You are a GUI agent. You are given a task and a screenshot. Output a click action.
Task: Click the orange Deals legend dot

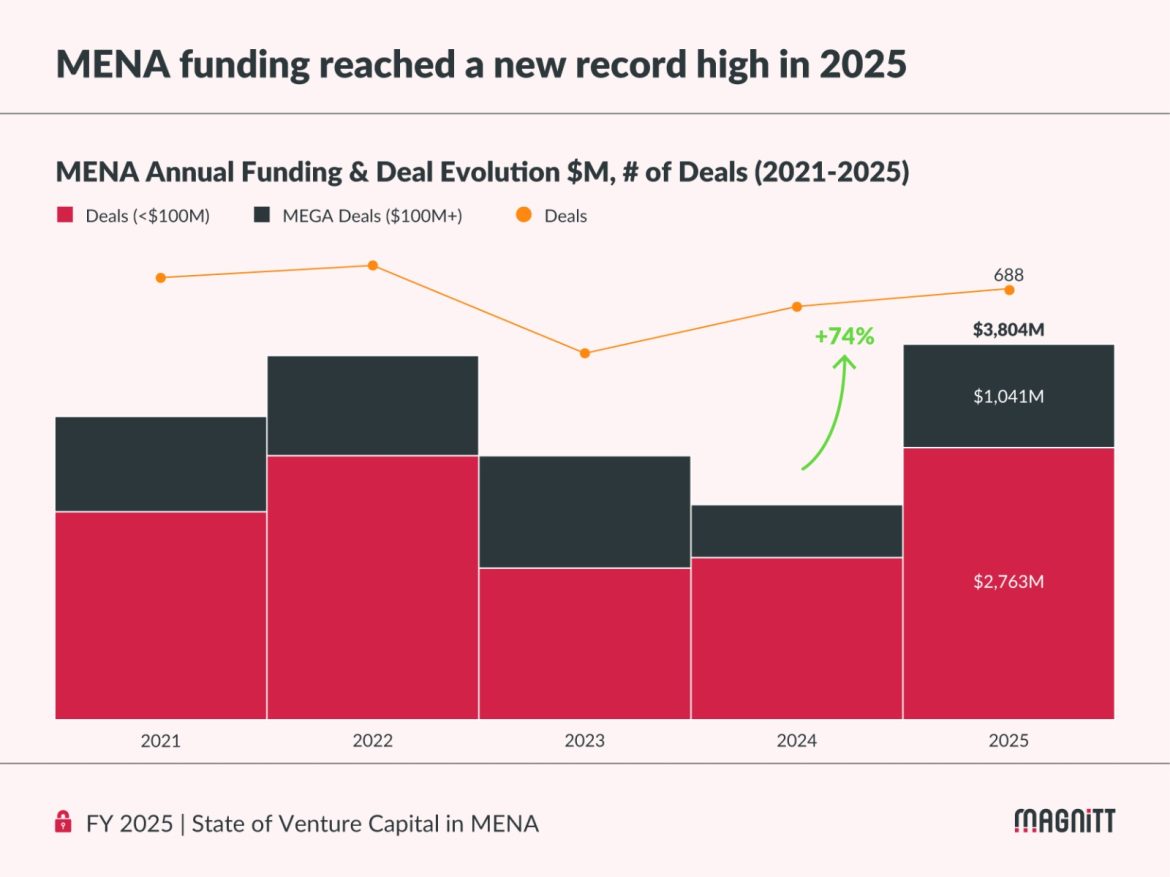coord(525,215)
